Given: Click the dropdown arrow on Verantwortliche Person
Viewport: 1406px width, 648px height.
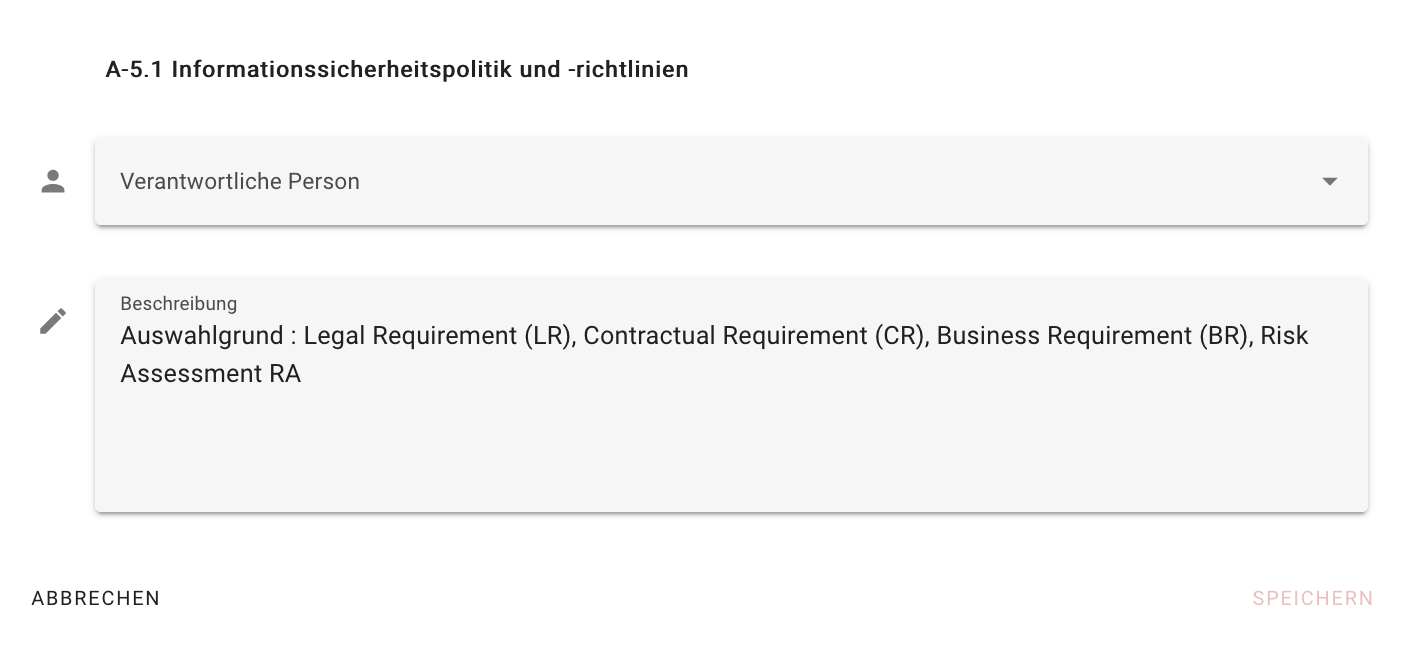Looking at the screenshot, I should [x=1330, y=181].
